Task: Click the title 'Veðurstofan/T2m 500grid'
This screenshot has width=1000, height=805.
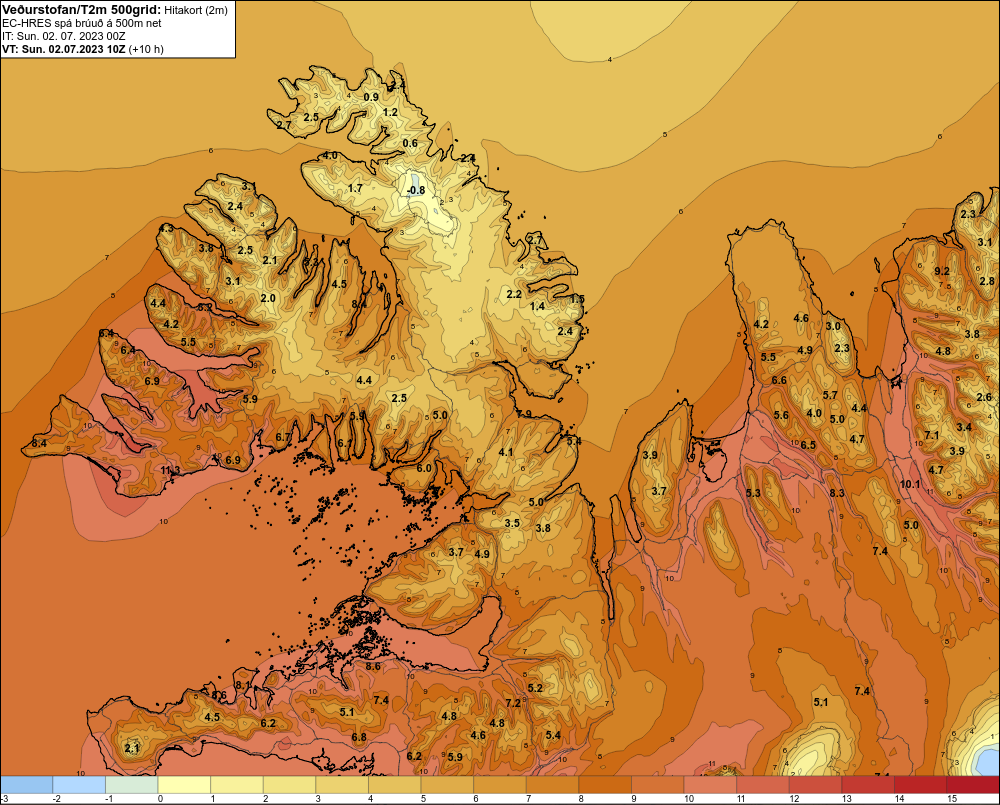Action: (82, 10)
